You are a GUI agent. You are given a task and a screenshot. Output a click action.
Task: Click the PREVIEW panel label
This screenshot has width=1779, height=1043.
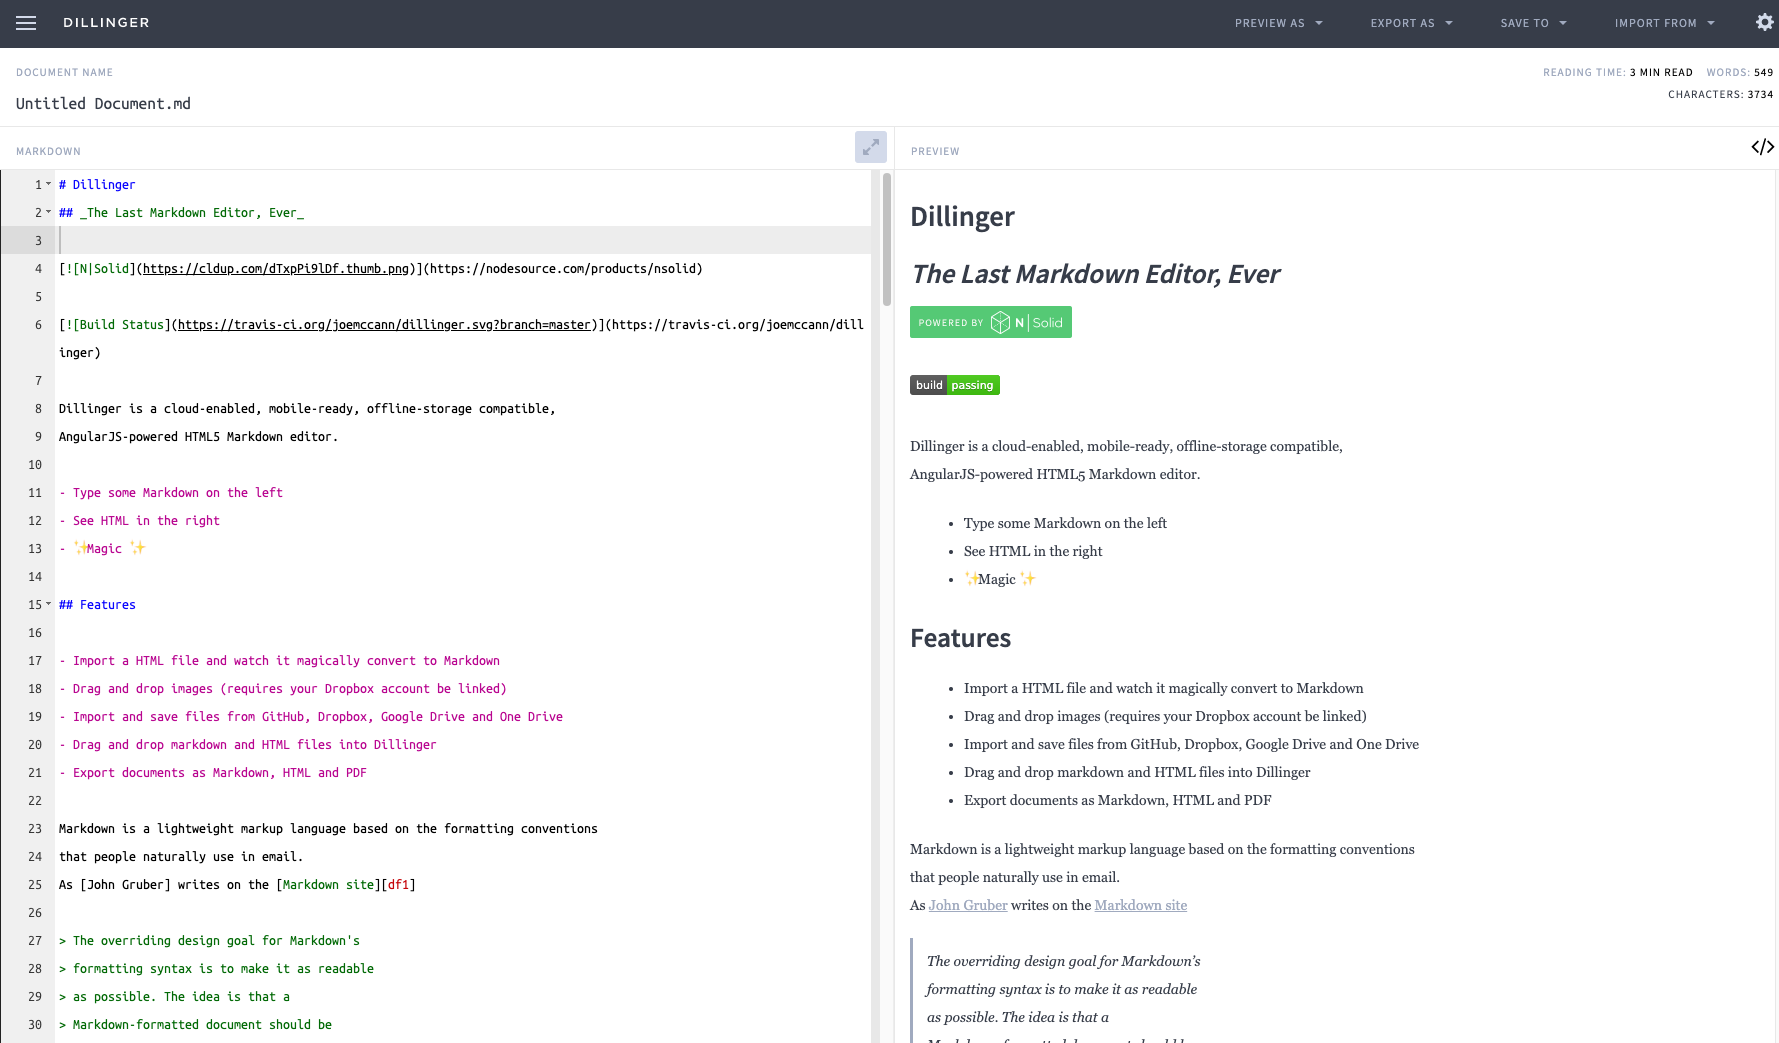tap(935, 151)
